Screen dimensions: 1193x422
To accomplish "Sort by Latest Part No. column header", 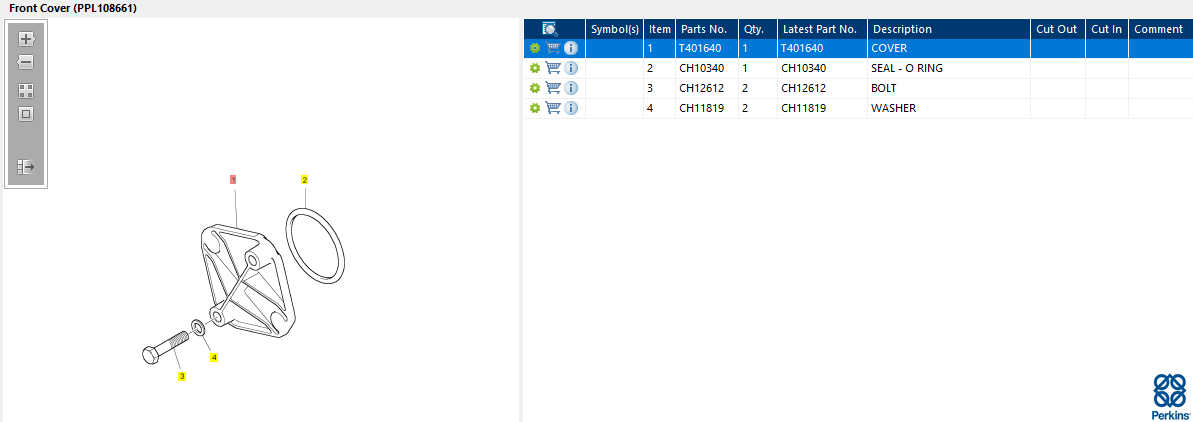I will (x=822, y=29).
